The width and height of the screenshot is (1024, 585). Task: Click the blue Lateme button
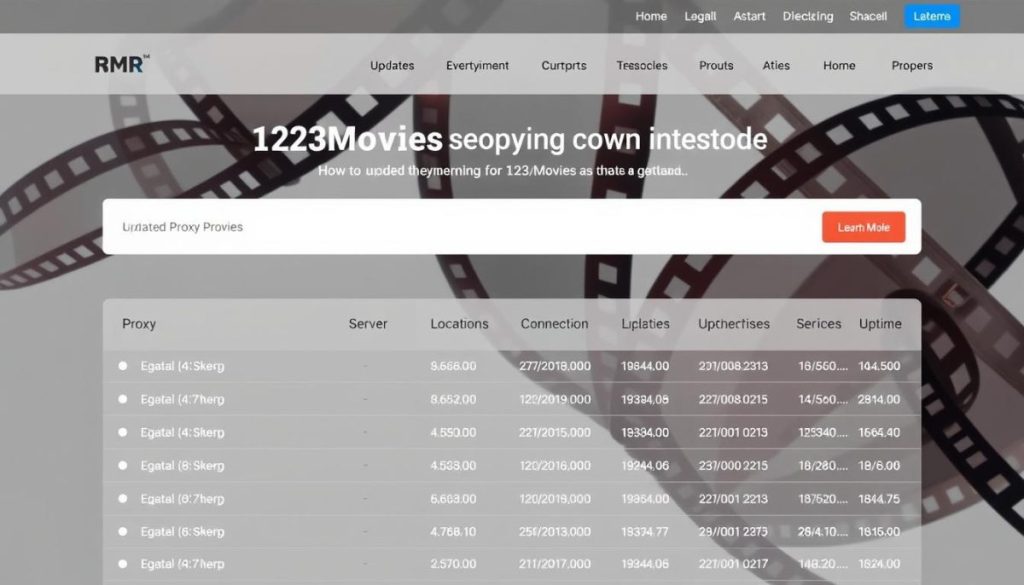pyautogui.click(x=932, y=16)
